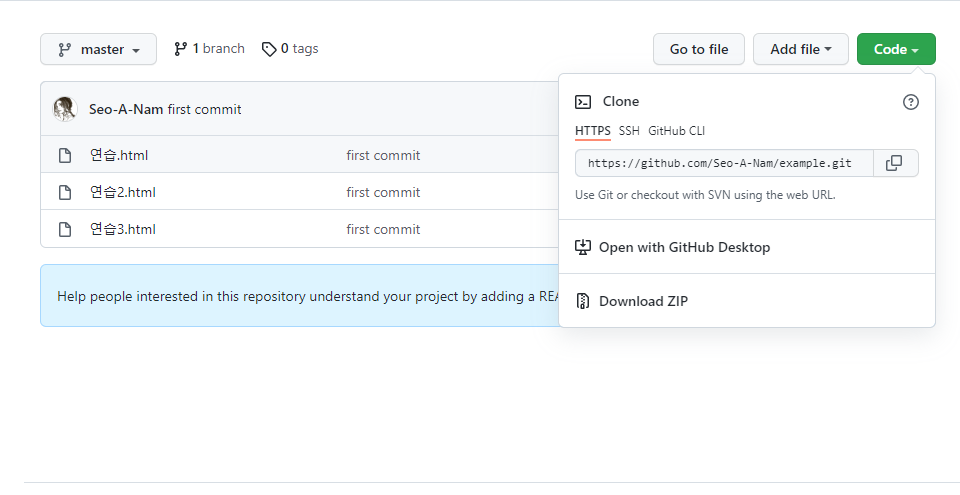Open the latest first commit message link
The width and height of the screenshot is (960, 495).
click(x=204, y=109)
